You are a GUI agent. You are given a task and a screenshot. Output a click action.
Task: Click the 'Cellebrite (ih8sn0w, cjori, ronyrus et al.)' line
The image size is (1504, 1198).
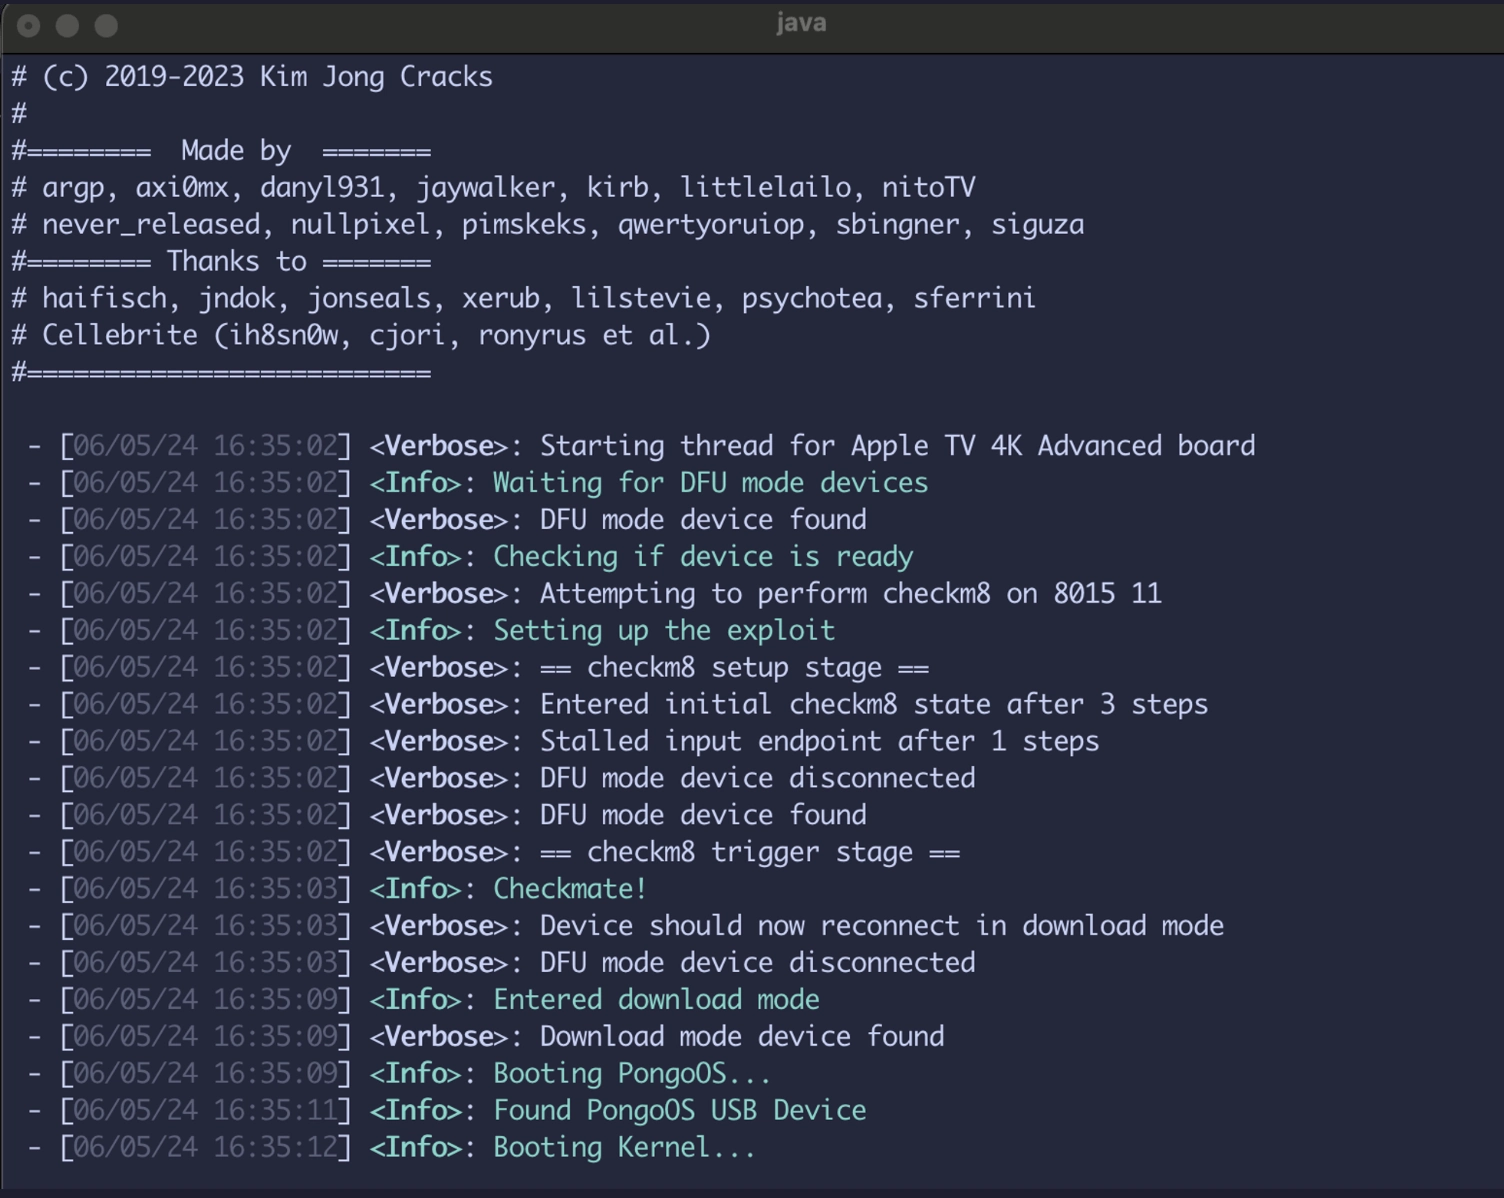pos(361,336)
